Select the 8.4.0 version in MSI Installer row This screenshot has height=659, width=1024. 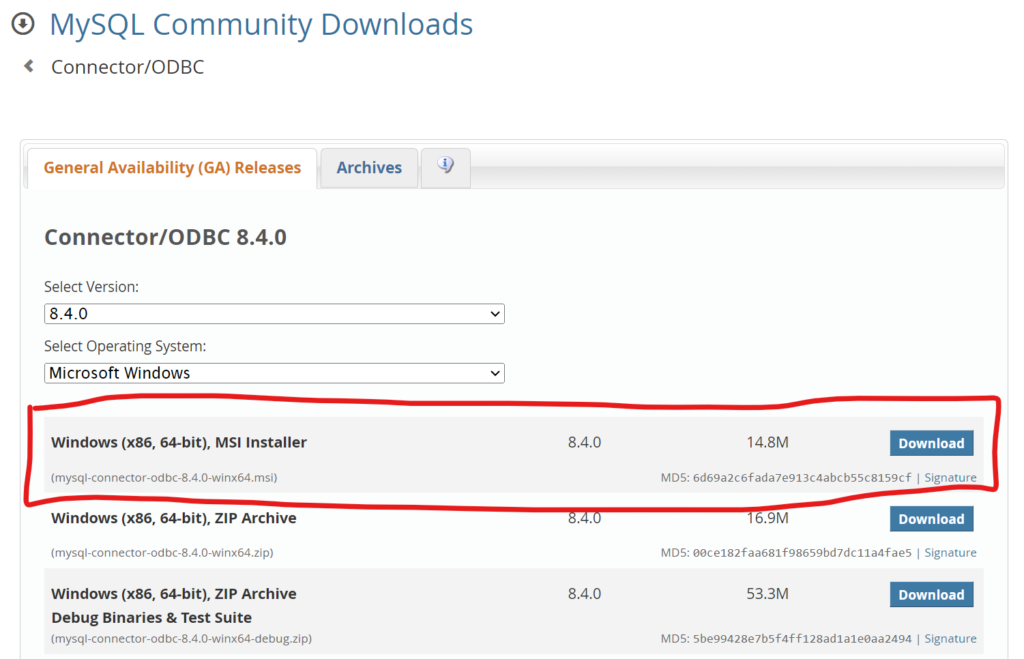tap(584, 442)
